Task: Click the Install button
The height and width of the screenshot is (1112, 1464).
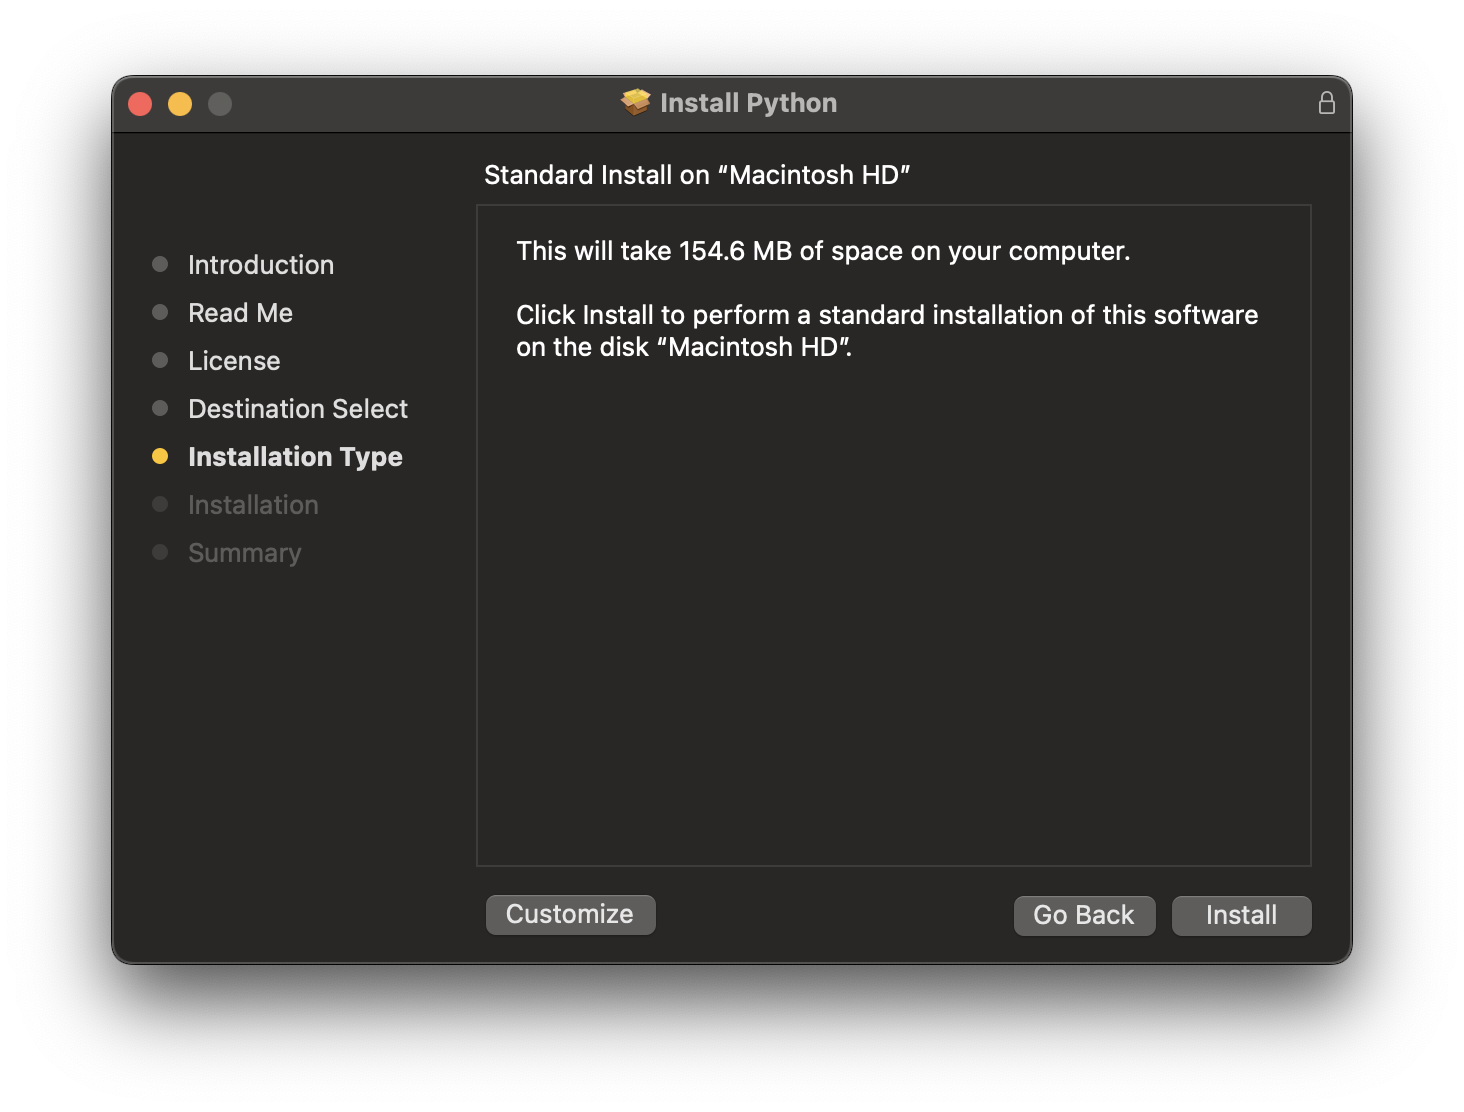Action: pyautogui.click(x=1241, y=915)
